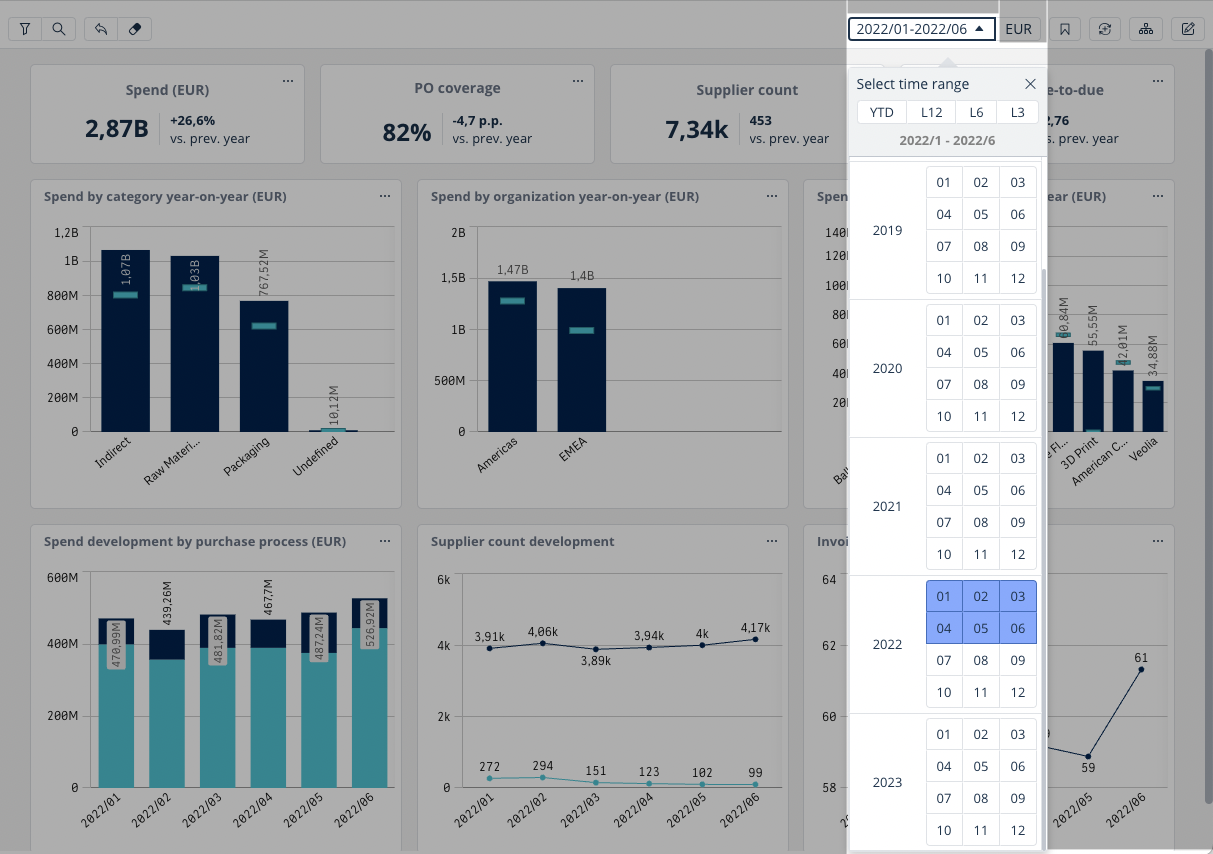
Task: Click the edit dashboard pencil icon
Action: [x=1188, y=29]
